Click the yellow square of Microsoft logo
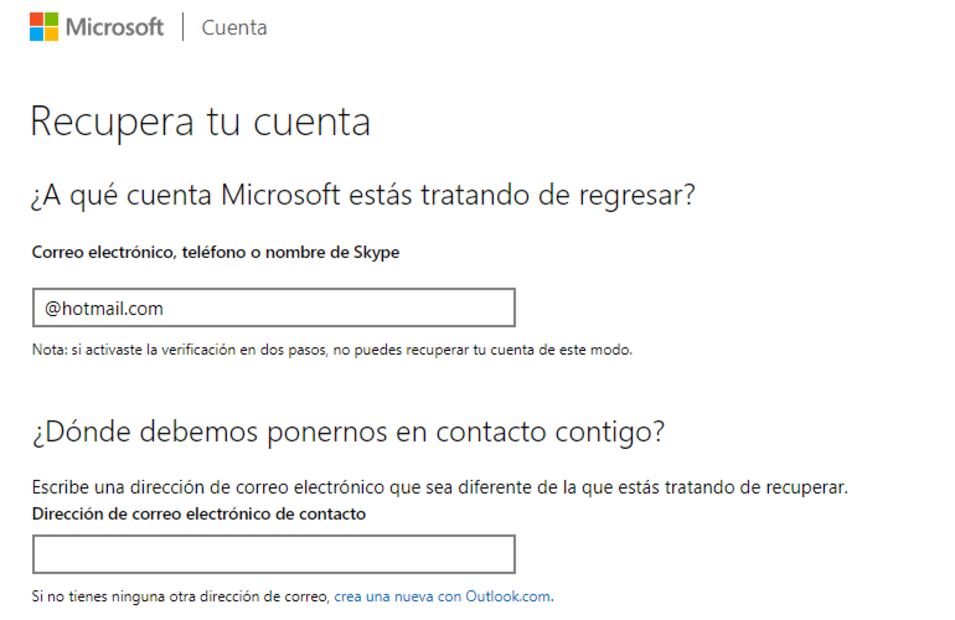Image resolution: width=955 pixels, height=620 pixels. click(51, 34)
